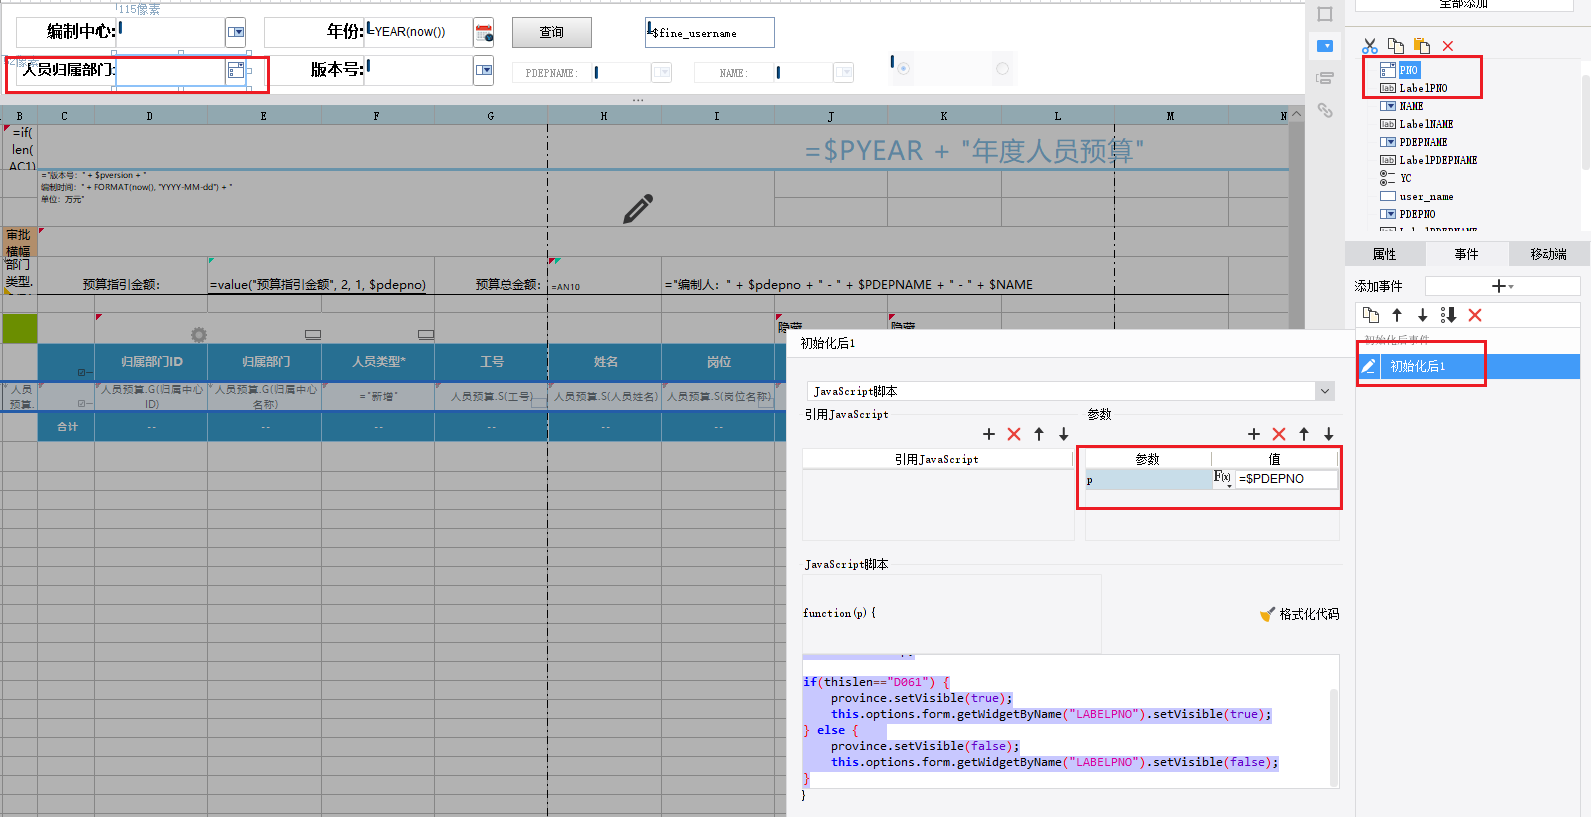This screenshot has height=817, width=1591.
Task: Move the event up with arrow icon
Action: 1397,315
